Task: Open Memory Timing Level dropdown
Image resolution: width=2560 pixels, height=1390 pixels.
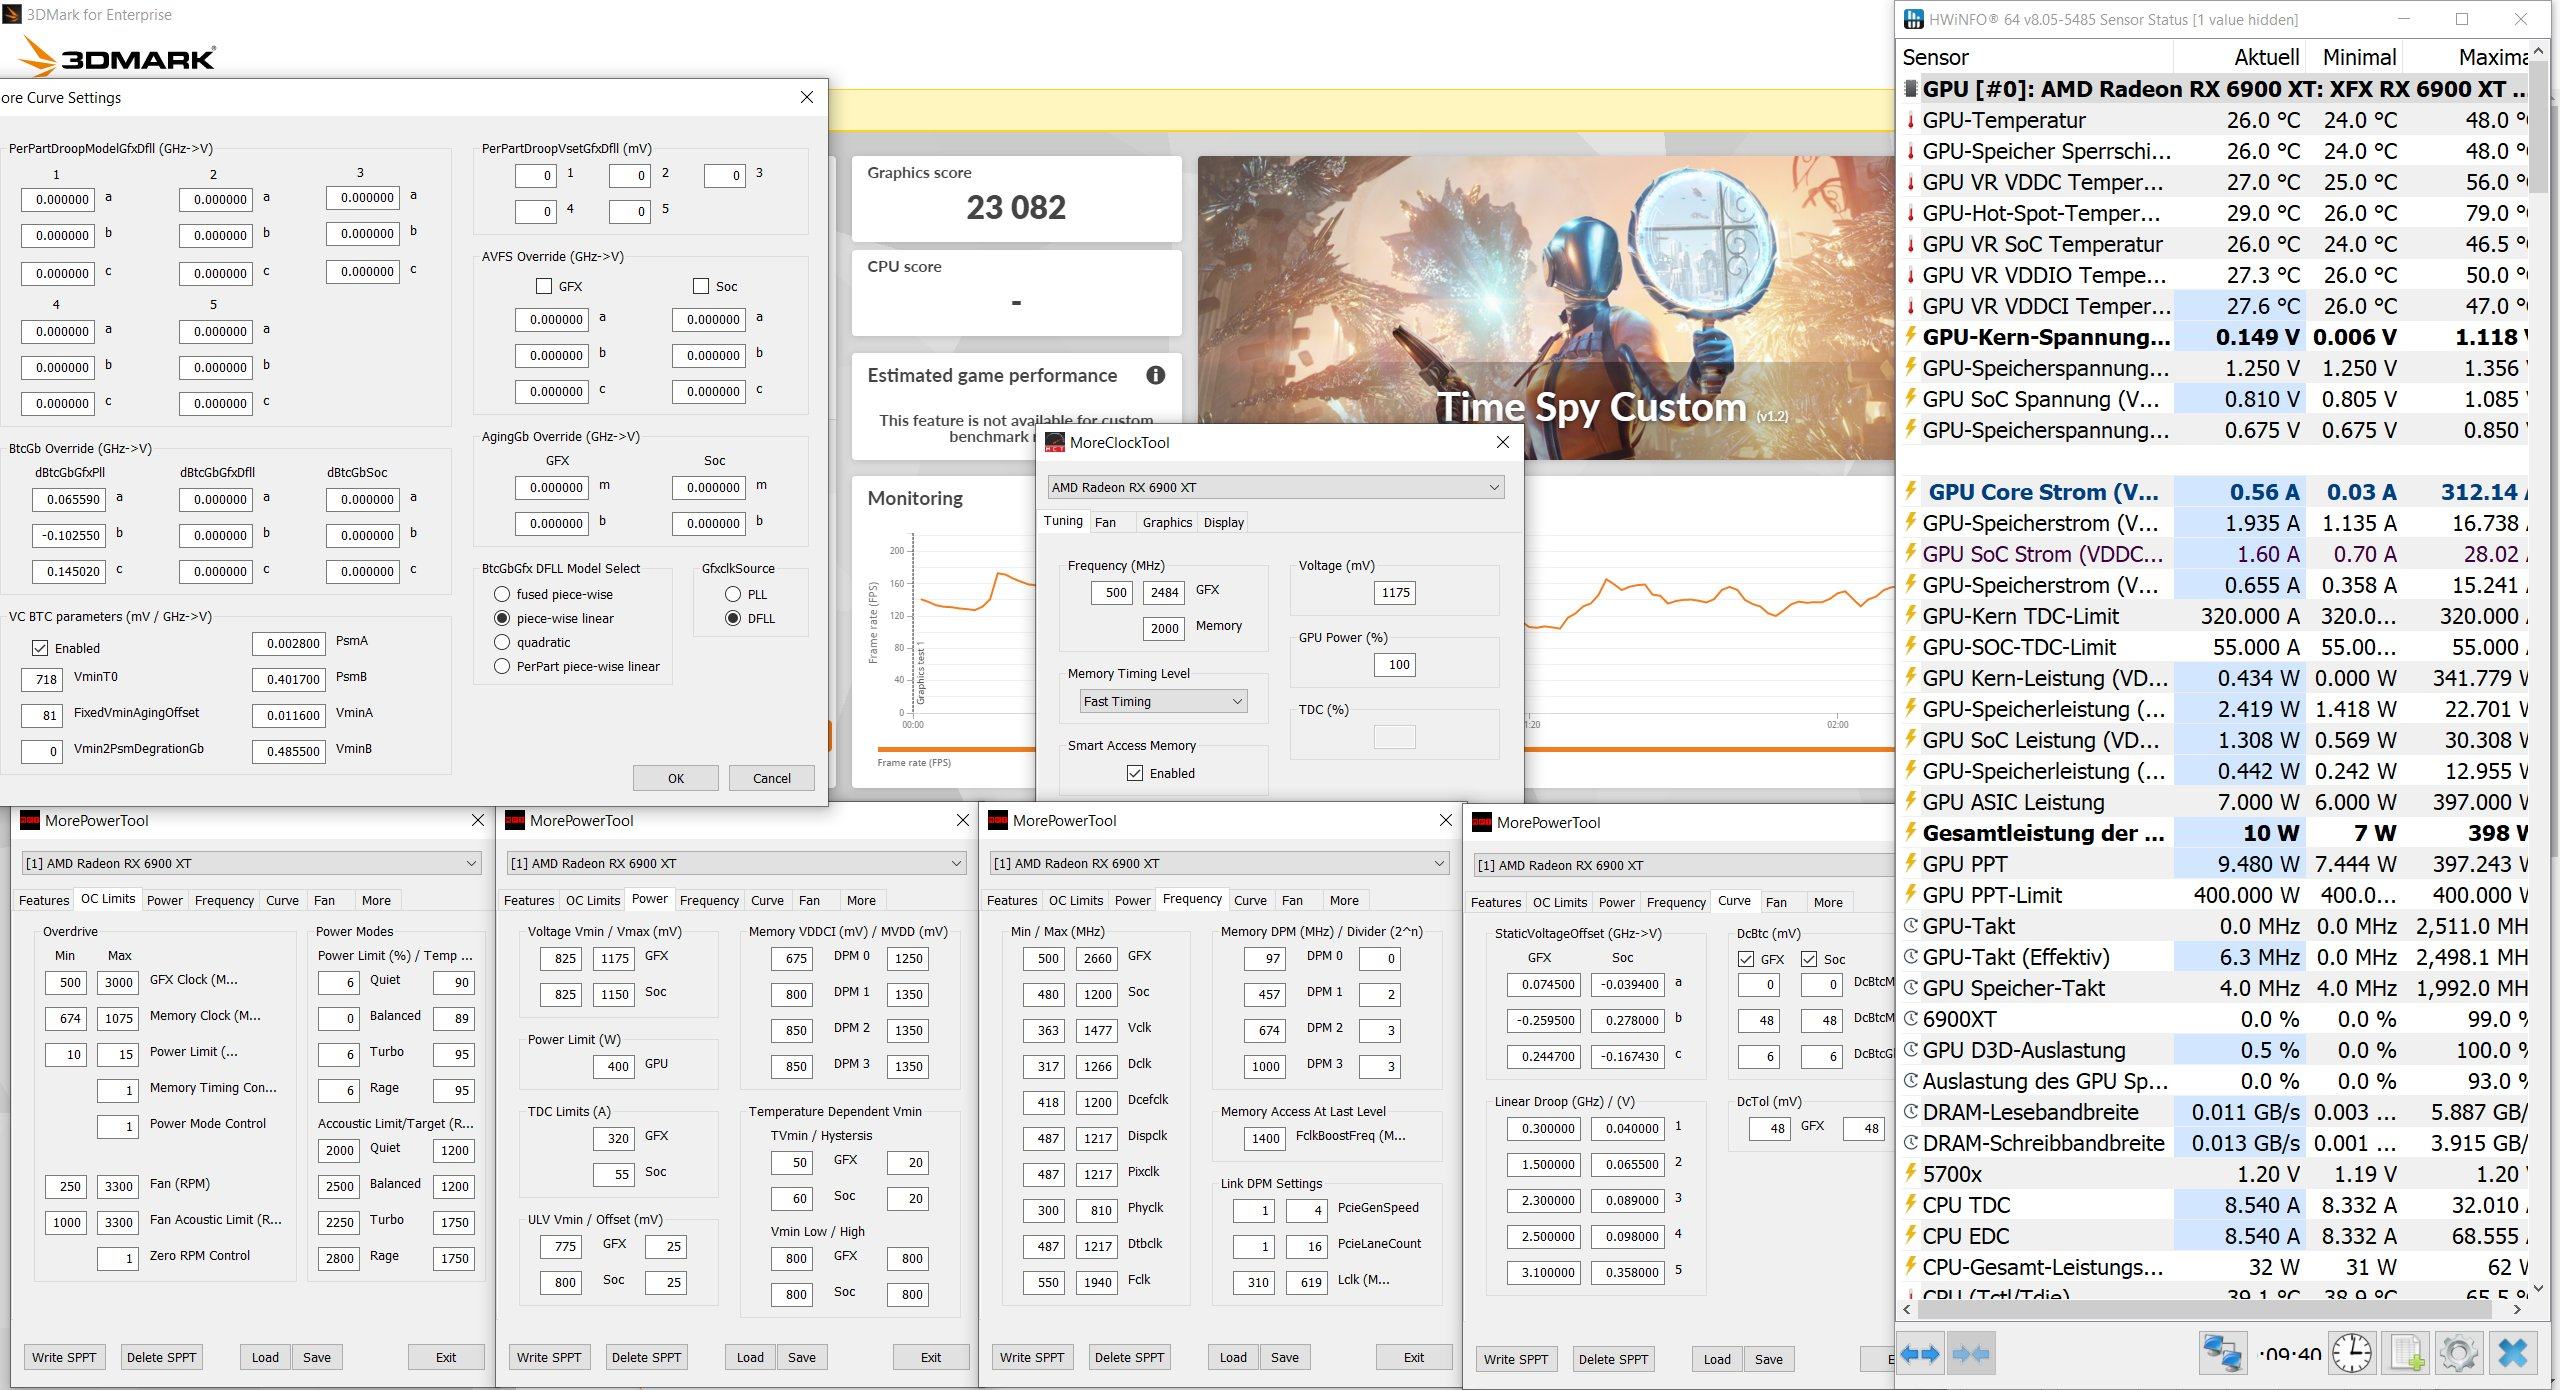Action: (1163, 701)
